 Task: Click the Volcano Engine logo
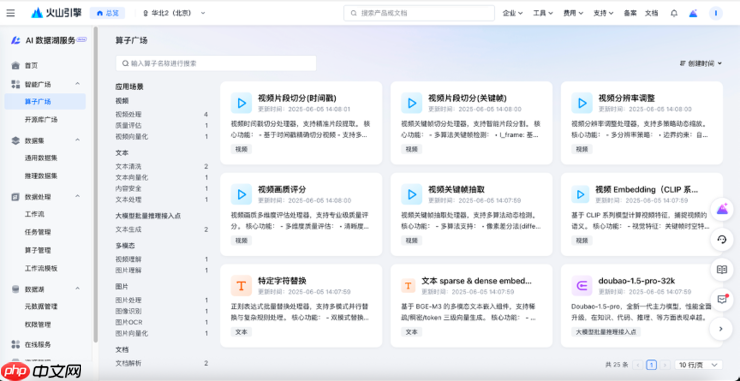click(56, 13)
